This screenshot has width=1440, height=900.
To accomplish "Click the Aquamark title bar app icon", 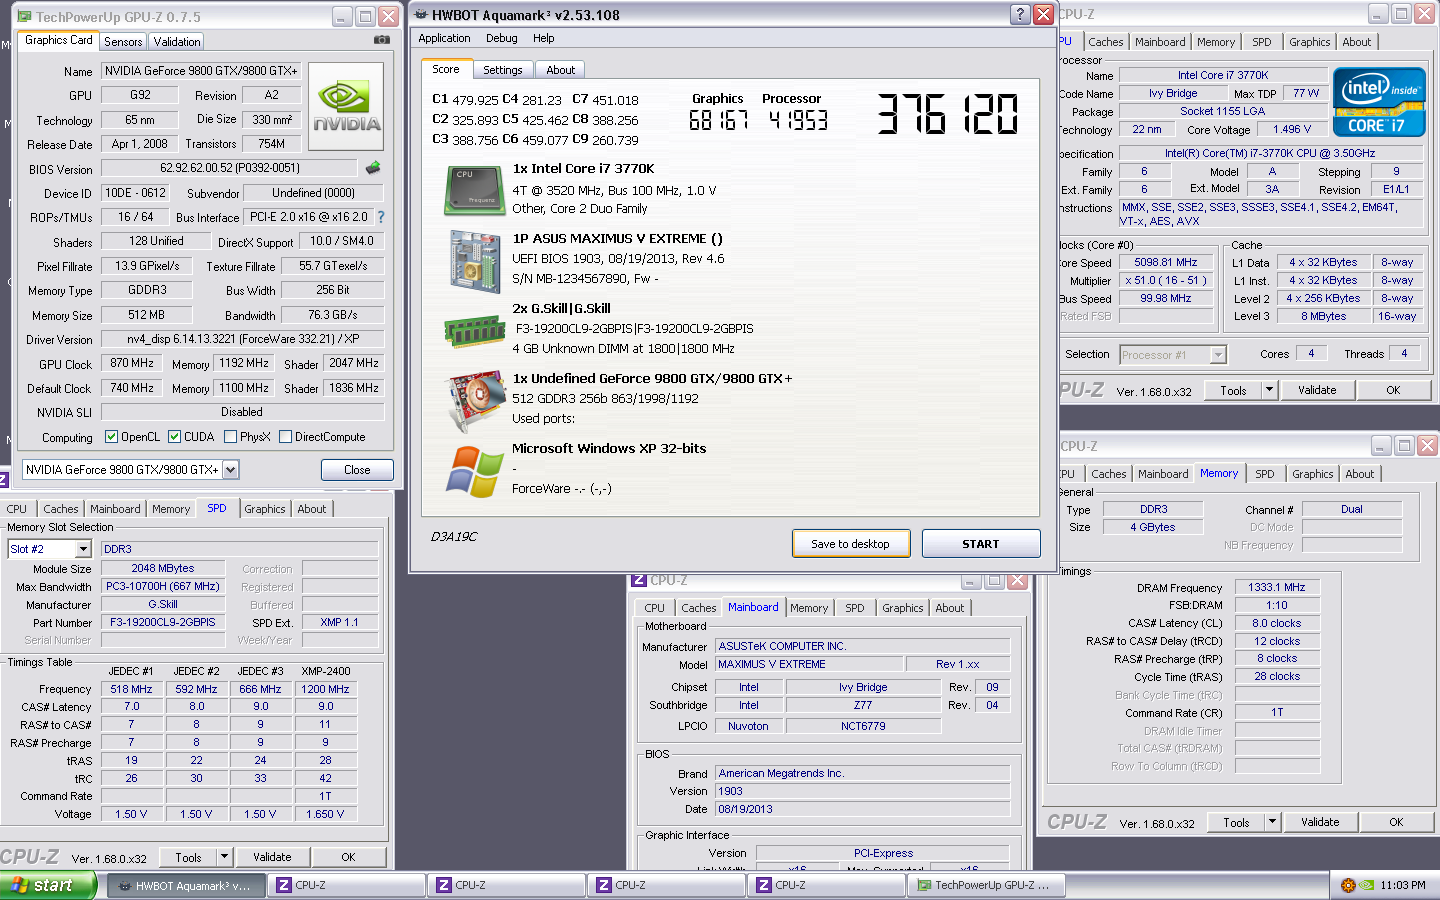I will pos(421,14).
